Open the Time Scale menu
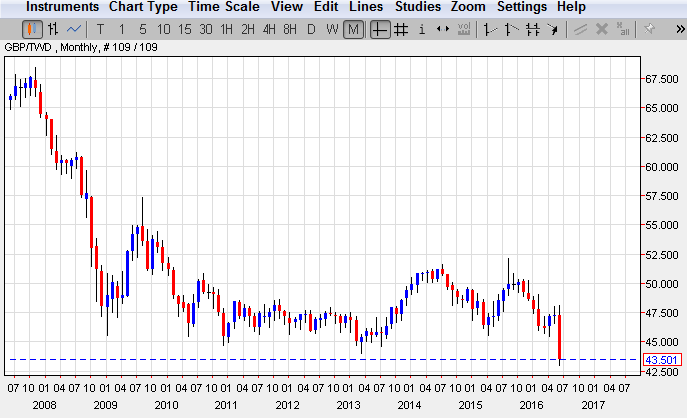This screenshot has height=418, width=689. [x=224, y=7]
